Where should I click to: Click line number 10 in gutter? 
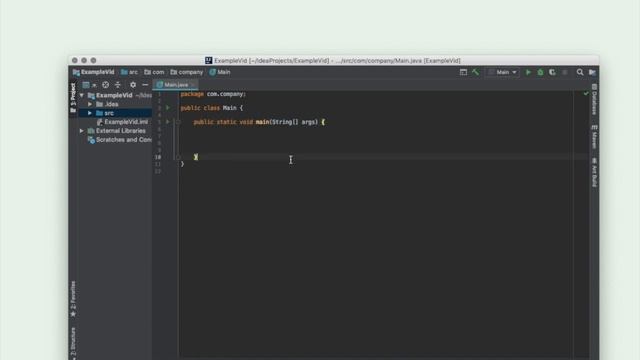point(158,157)
